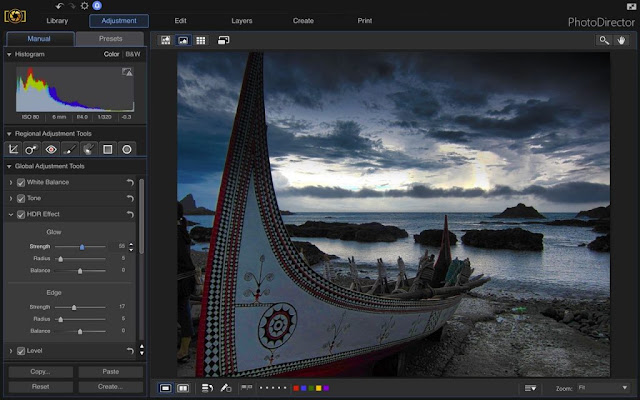This screenshot has width=640, height=400.
Task: Open the Zoom Fit dropdown
Action: [602, 388]
